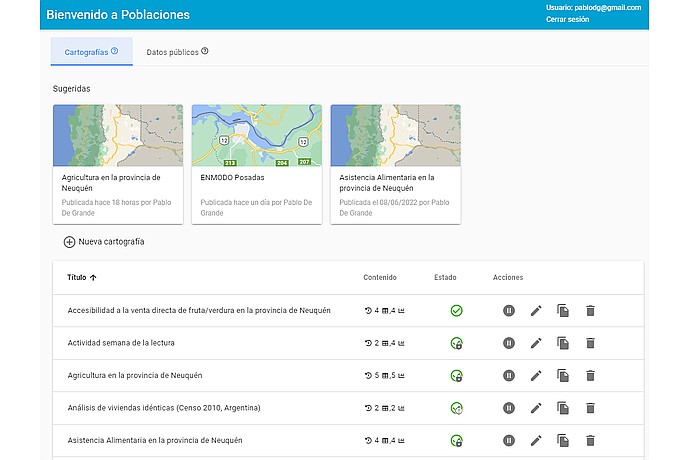Open Actividad semana de la lectura title
Viewport: 690px width, 460px height.
(x=121, y=343)
